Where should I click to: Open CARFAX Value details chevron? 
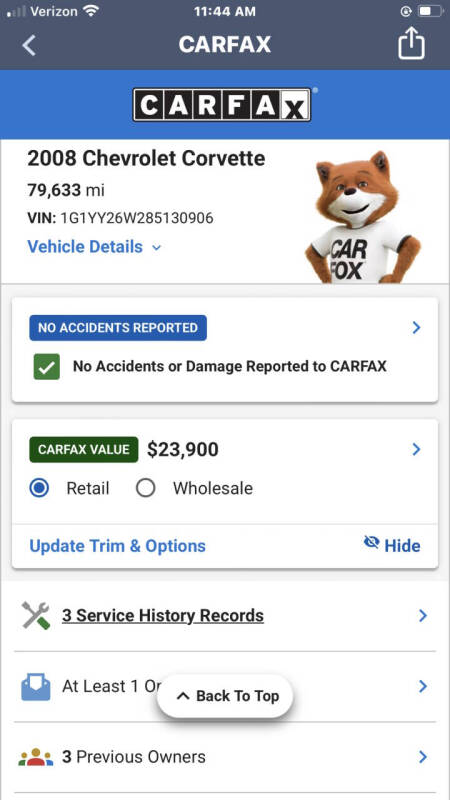pyautogui.click(x=416, y=449)
